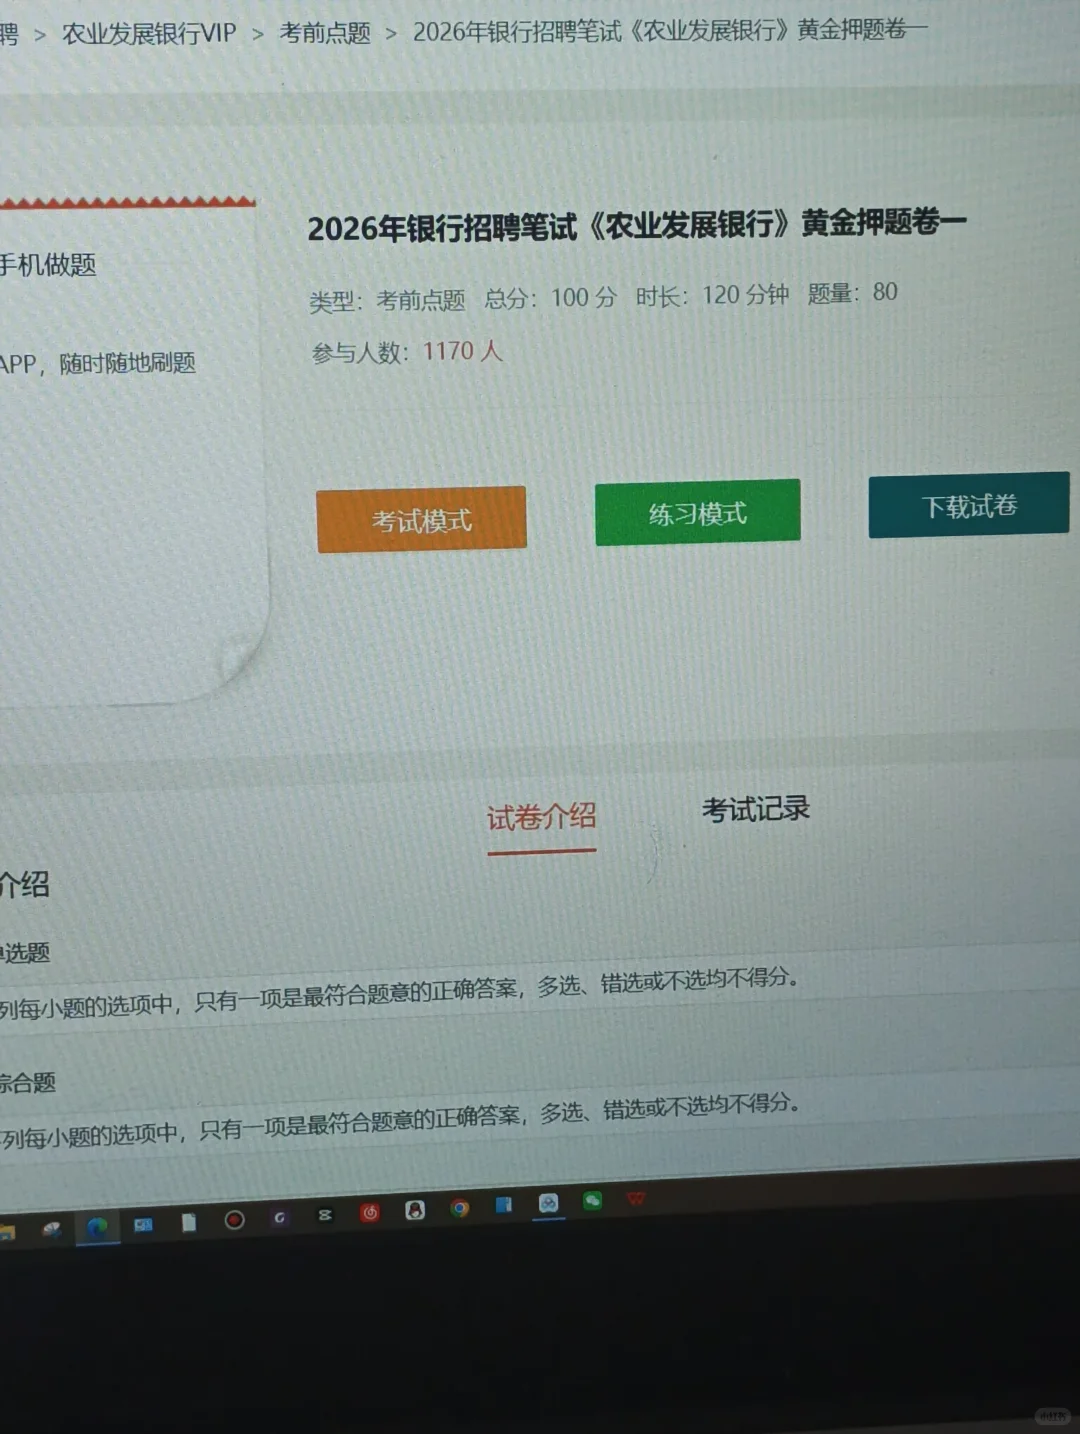The image size is (1080, 1434).
Task: Open Baidu Netdisk cloud icon in taskbar
Action: [548, 1204]
